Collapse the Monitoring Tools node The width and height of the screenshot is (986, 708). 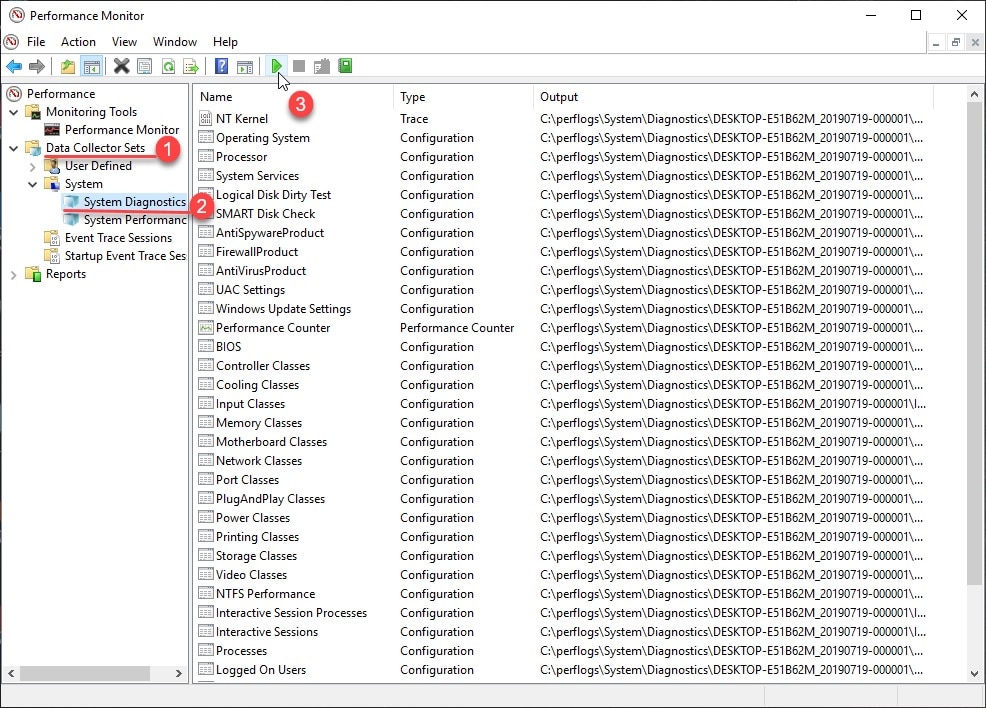click(13, 112)
